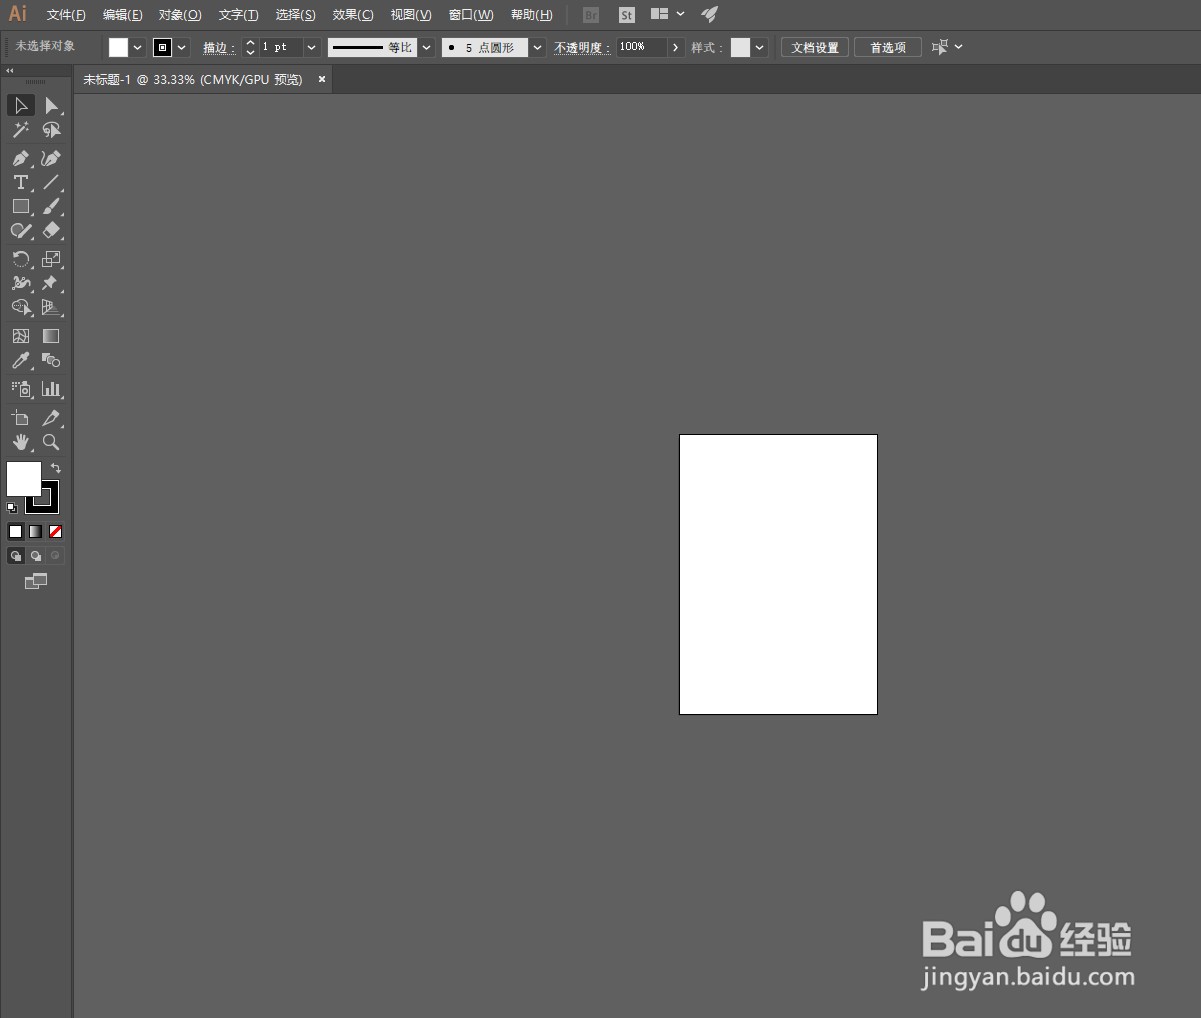Select the Rotate tool
1201x1018 pixels.
point(21,259)
